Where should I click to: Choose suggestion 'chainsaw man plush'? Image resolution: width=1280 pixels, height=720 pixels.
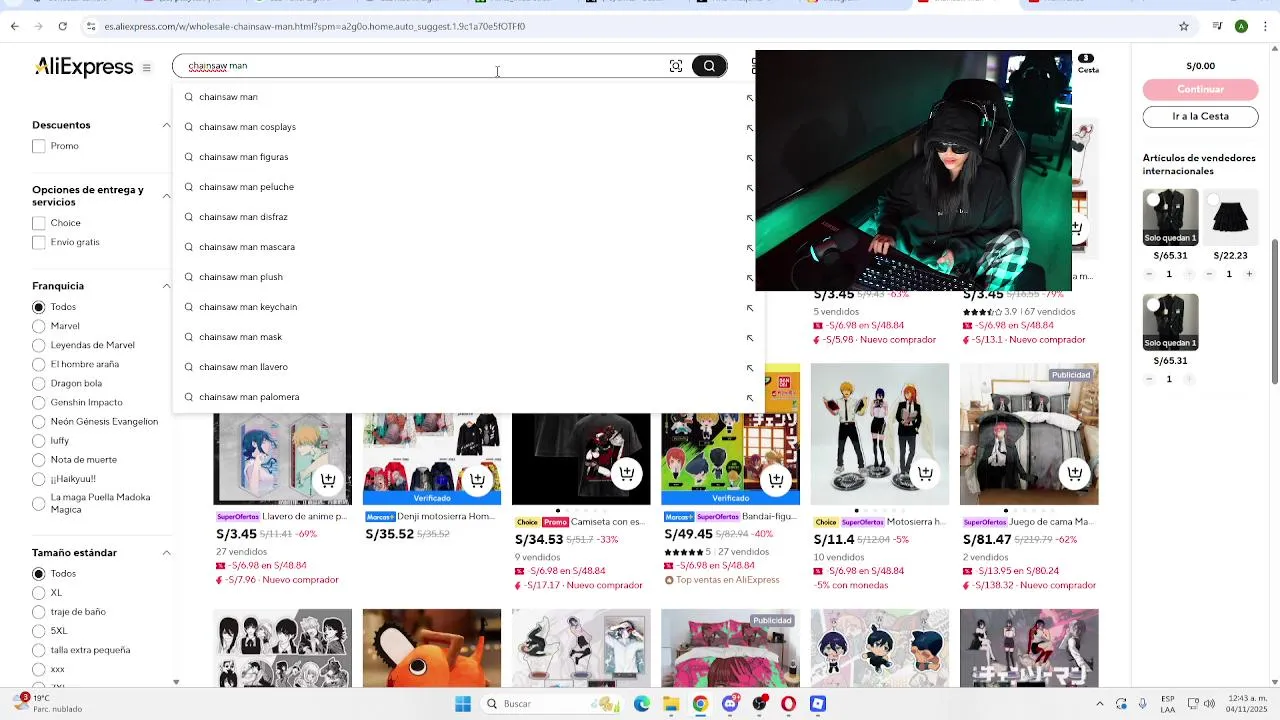point(241,277)
